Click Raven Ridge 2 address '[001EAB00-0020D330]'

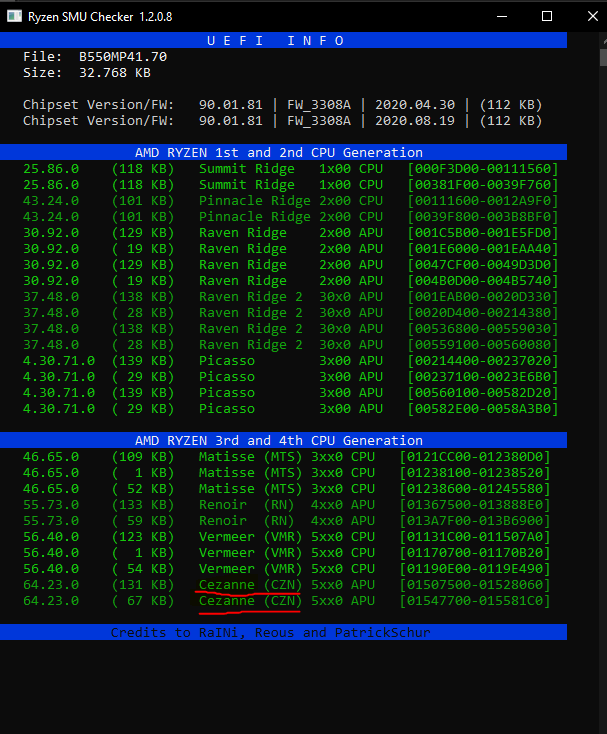[483, 296]
